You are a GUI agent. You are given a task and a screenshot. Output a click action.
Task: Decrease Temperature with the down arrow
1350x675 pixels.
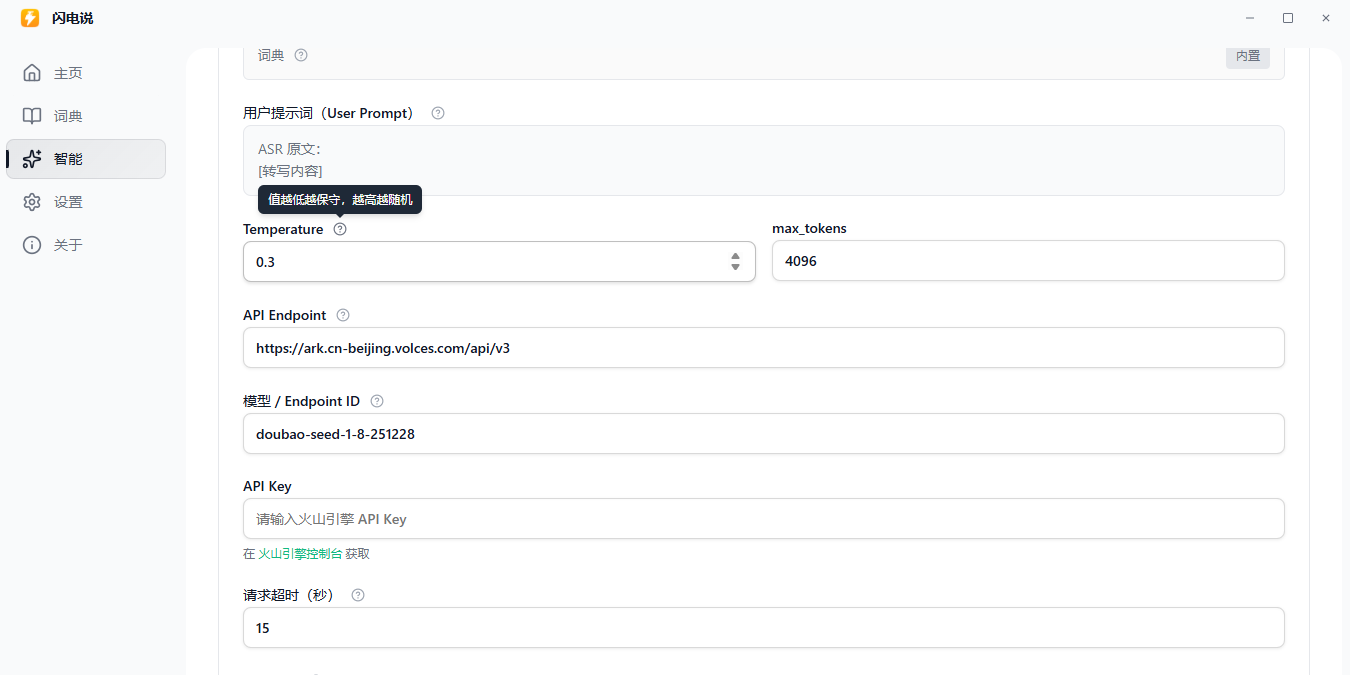pyautogui.click(x=736, y=267)
